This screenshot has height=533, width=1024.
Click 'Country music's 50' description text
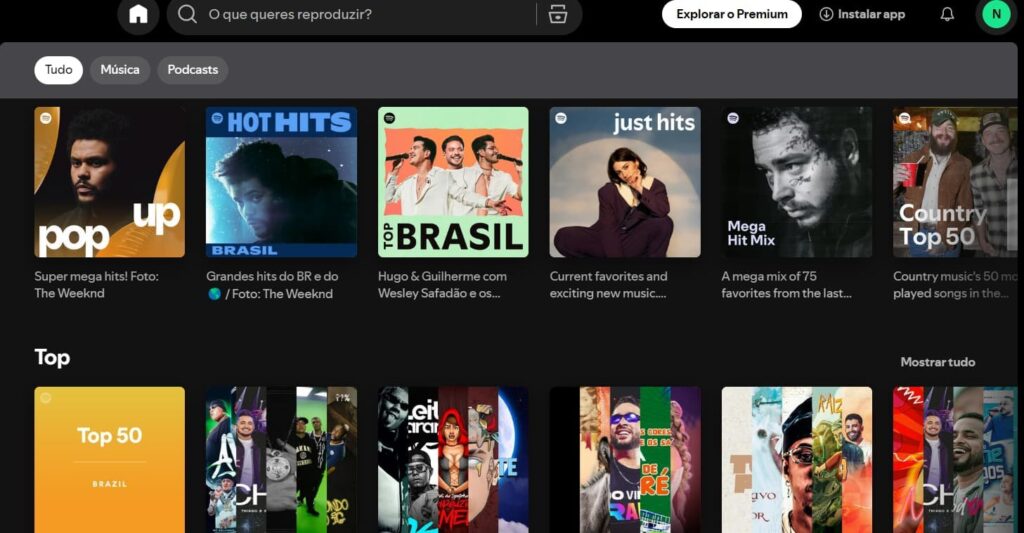click(955, 285)
